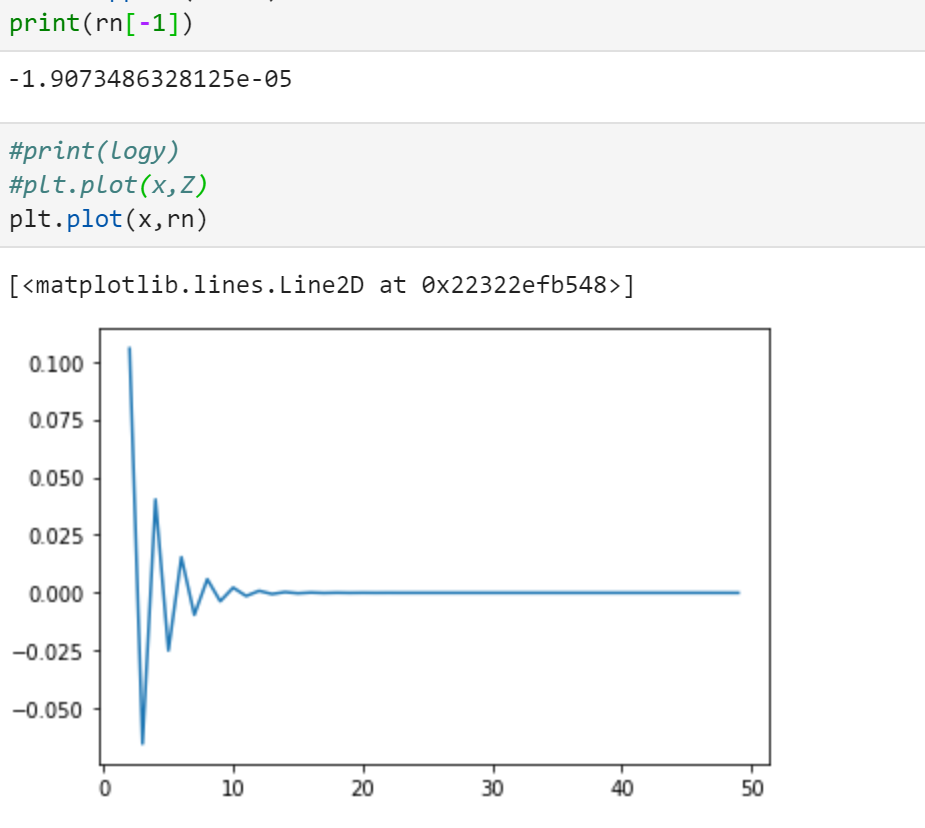This screenshot has height=828, width=925.
Task: Click the x-axis label 20
Action: click(363, 788)
